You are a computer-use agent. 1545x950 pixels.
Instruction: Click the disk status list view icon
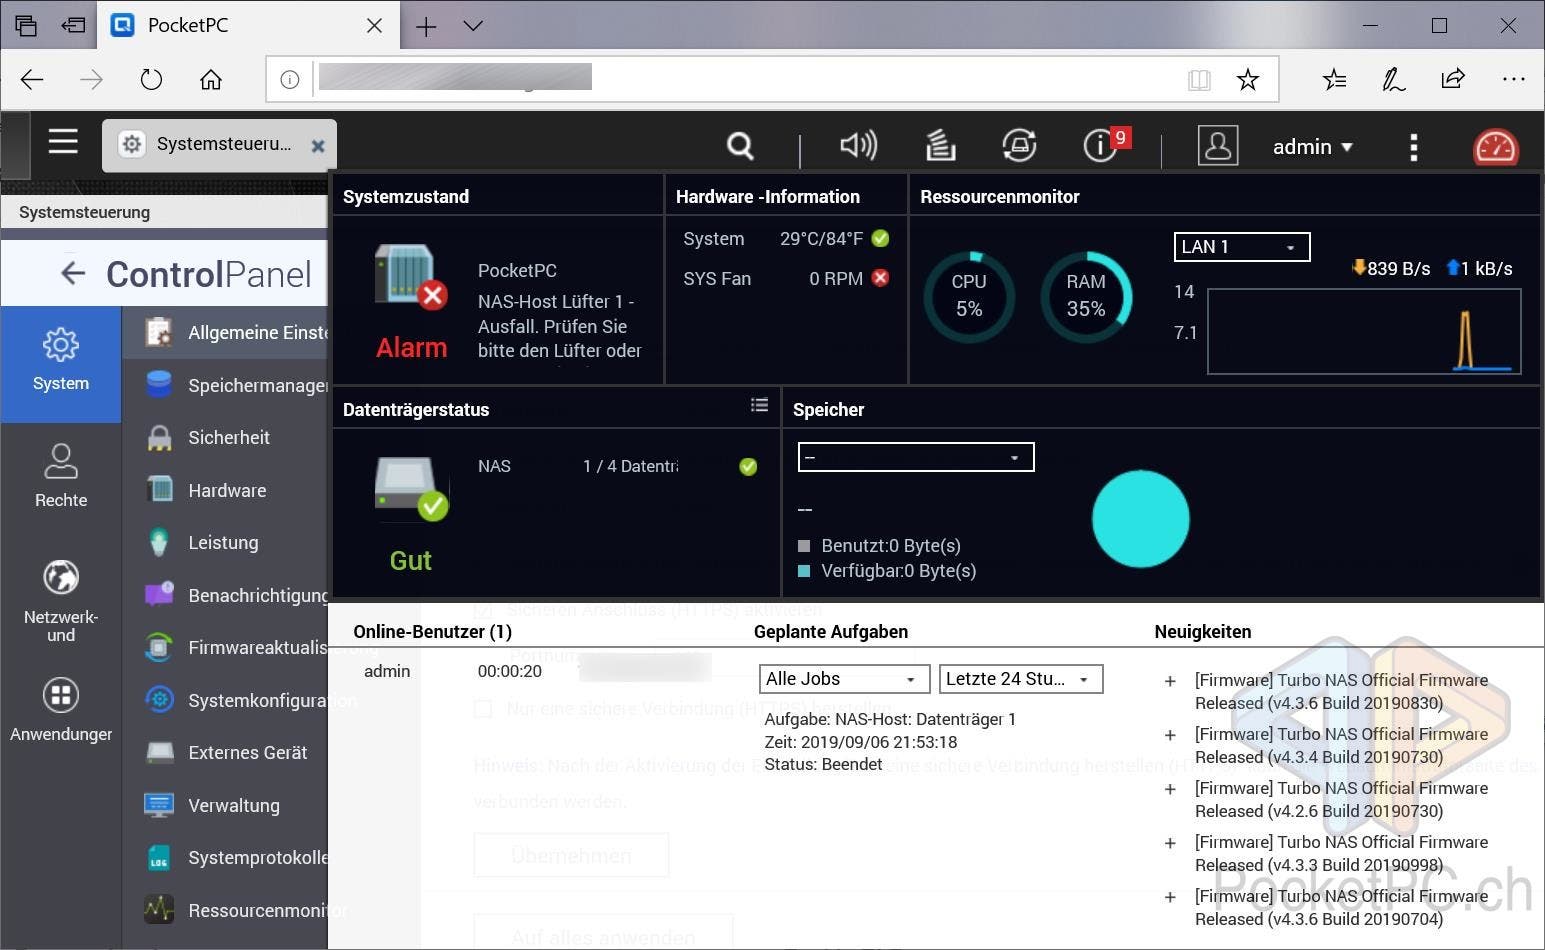click(x=760, y=405)
